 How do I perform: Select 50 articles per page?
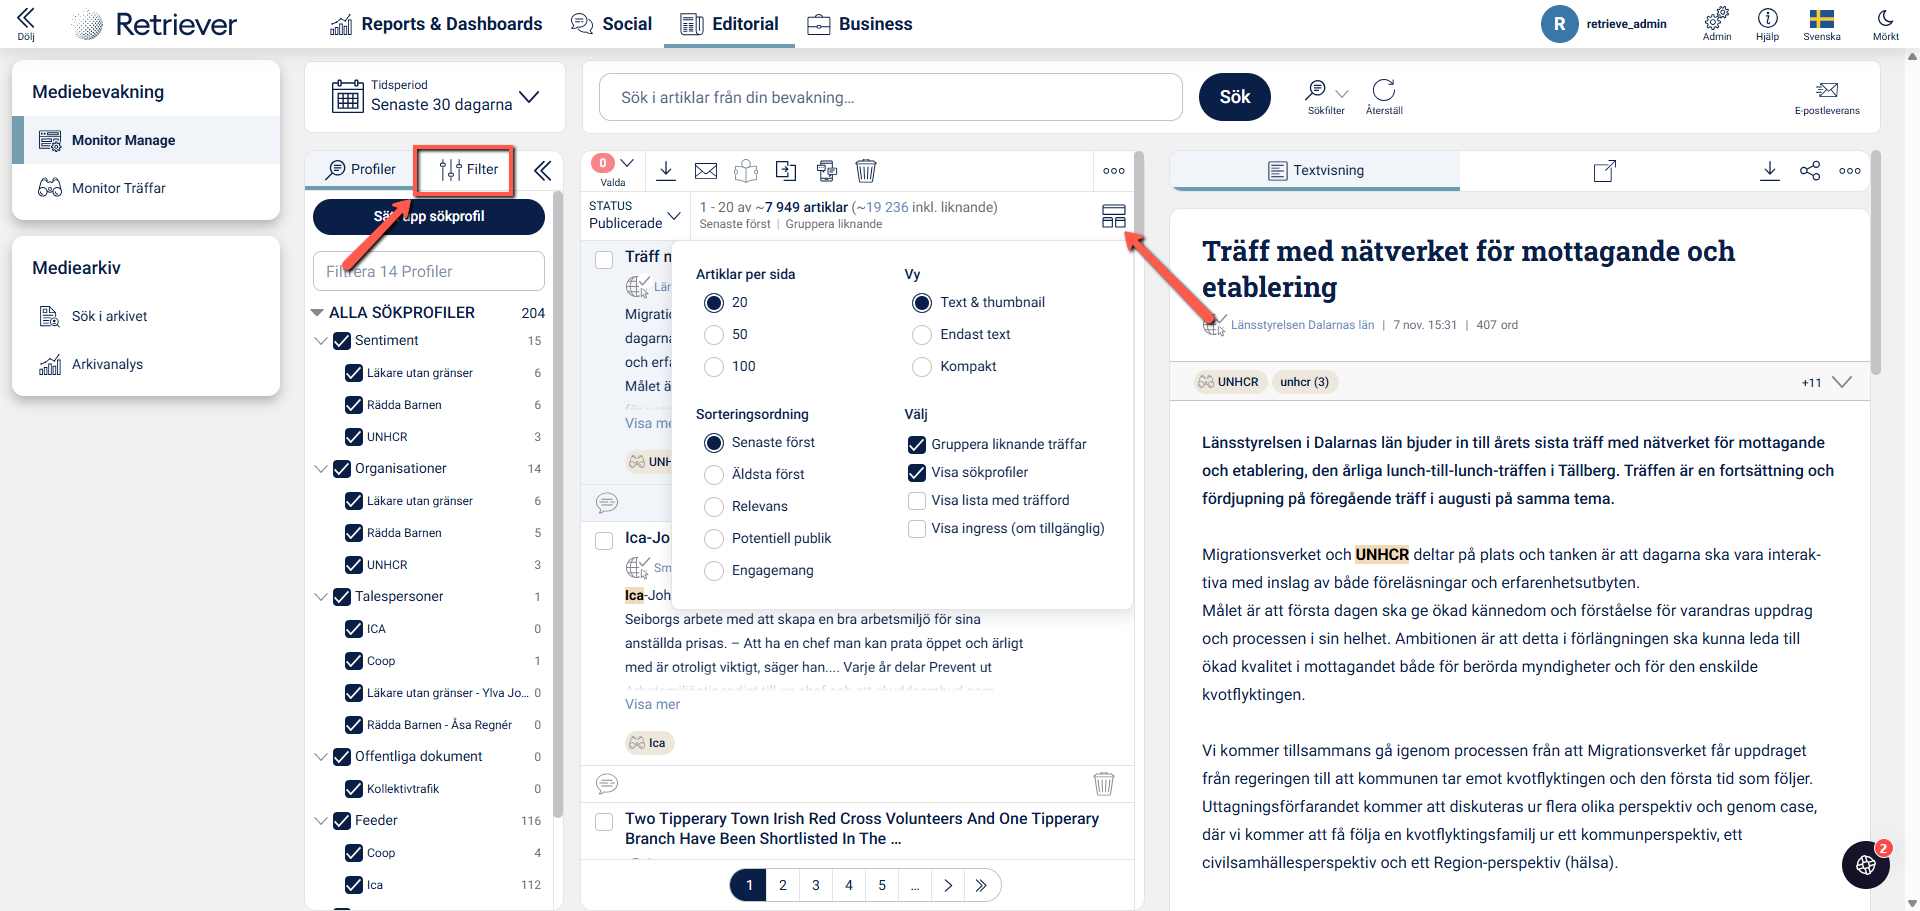714,335
